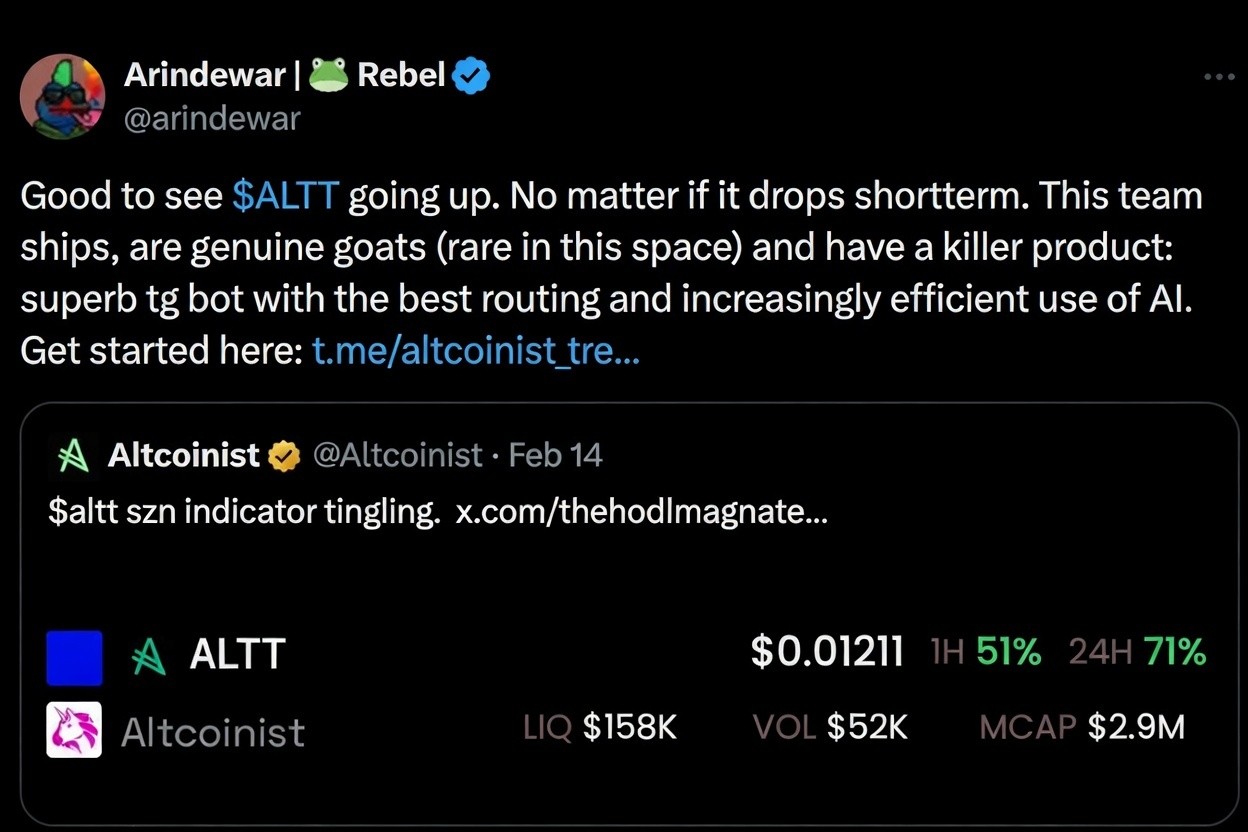Click the Altcoinist unicorn avatar

click(73, 731)
